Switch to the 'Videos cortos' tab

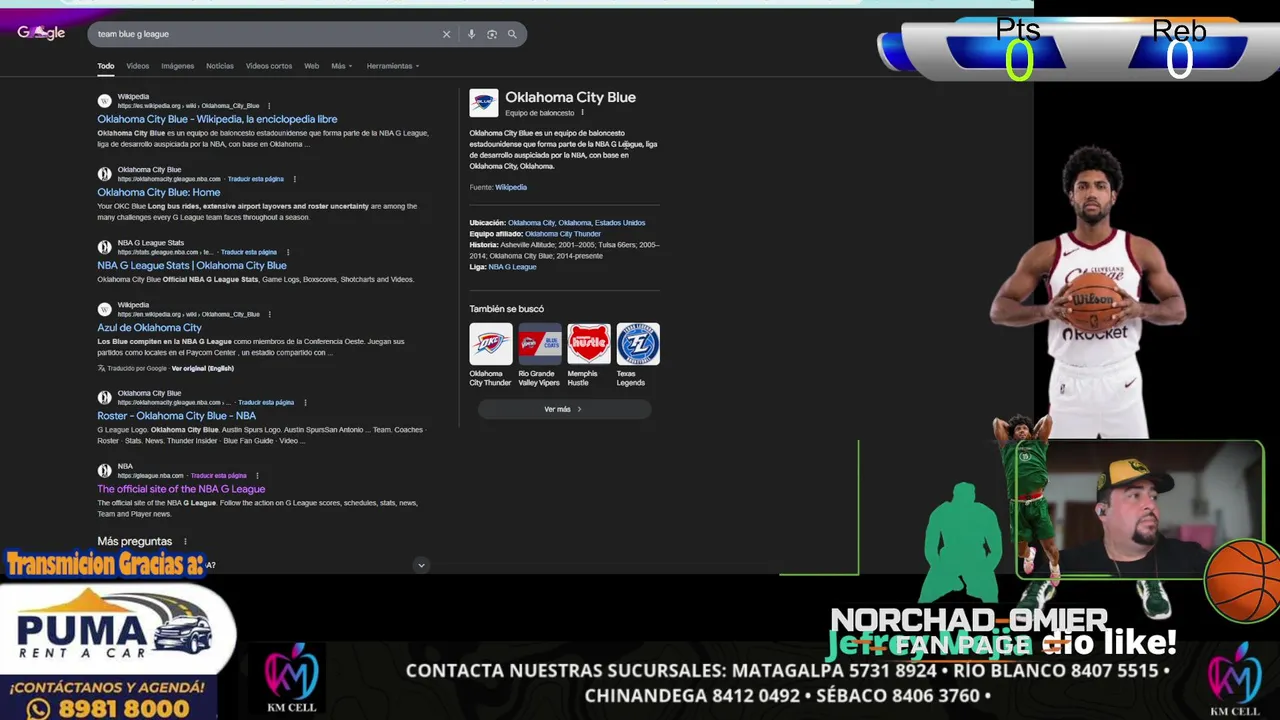tap(269, 66)
